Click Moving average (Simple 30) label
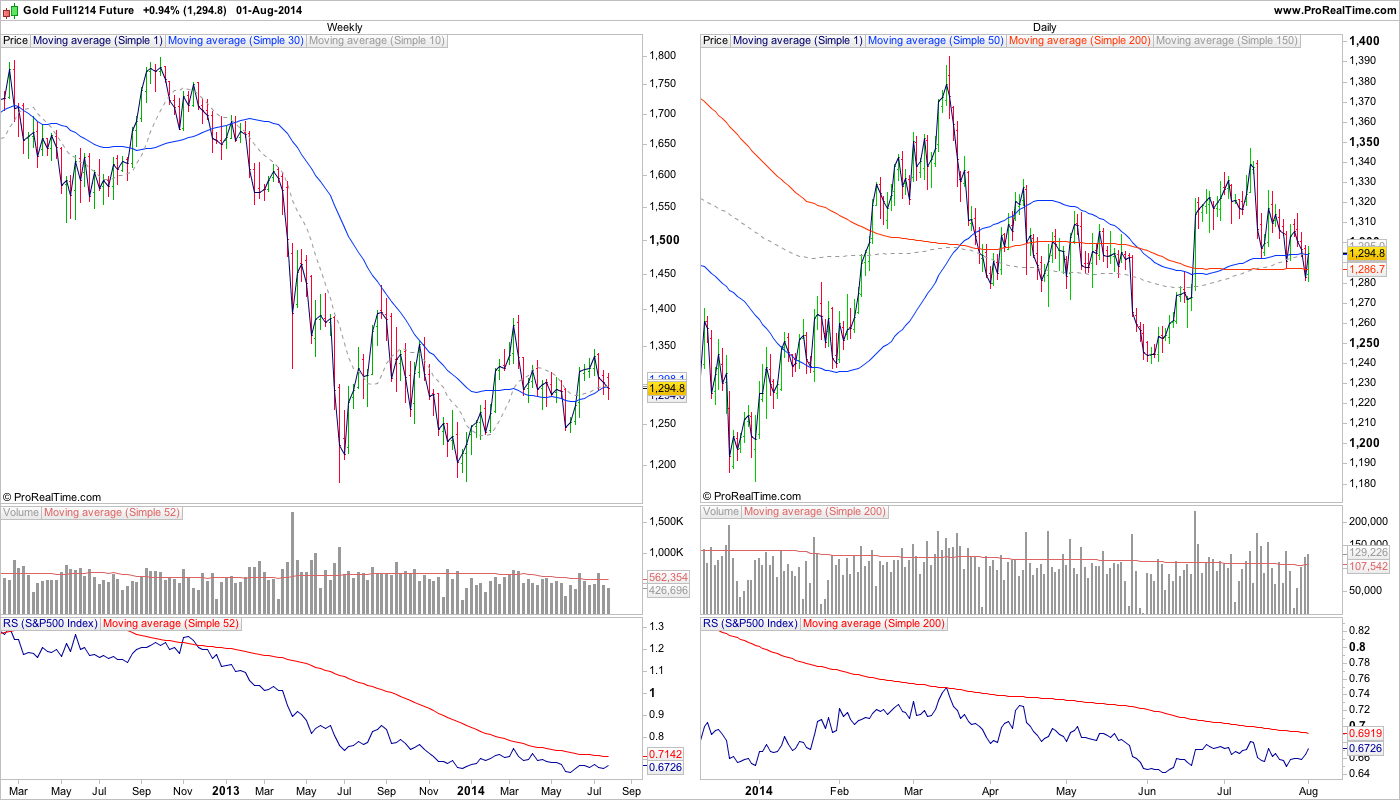This screenshot has height=800, width=1400. (x=235, y=41)
